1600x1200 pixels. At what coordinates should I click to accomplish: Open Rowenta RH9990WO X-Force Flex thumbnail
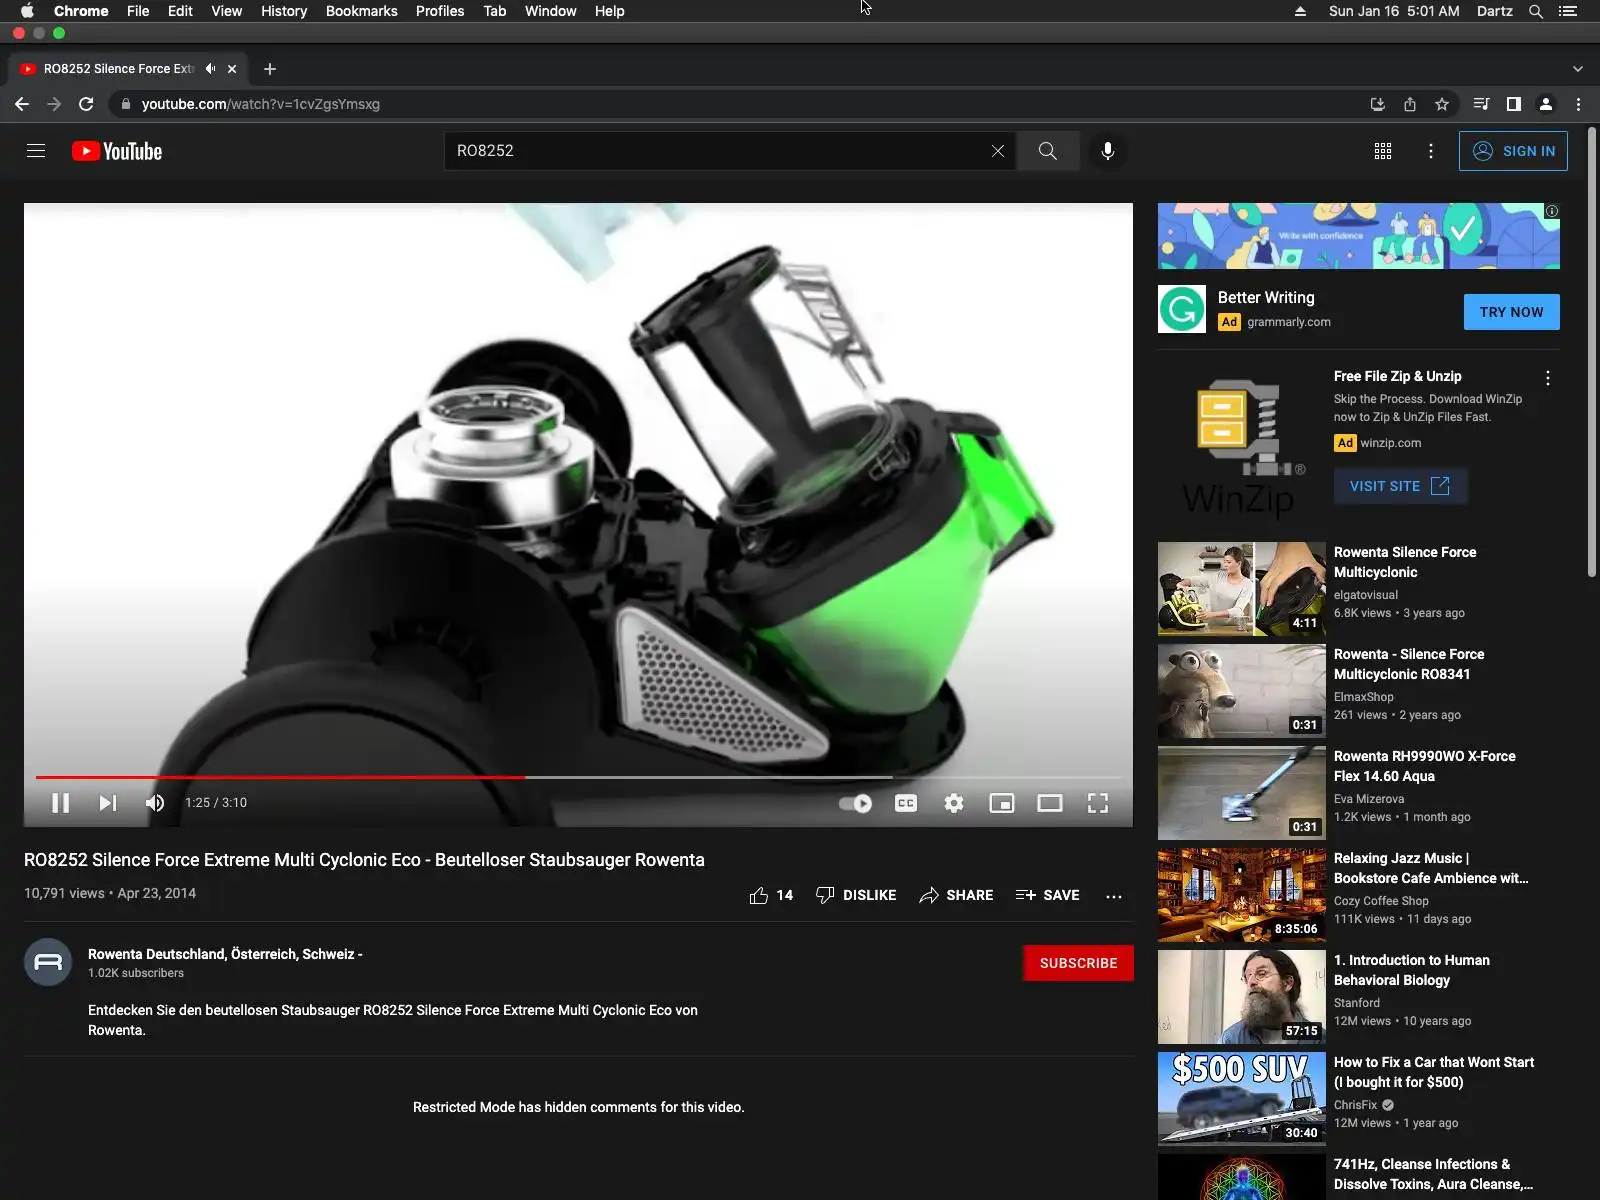point(1242,793)
